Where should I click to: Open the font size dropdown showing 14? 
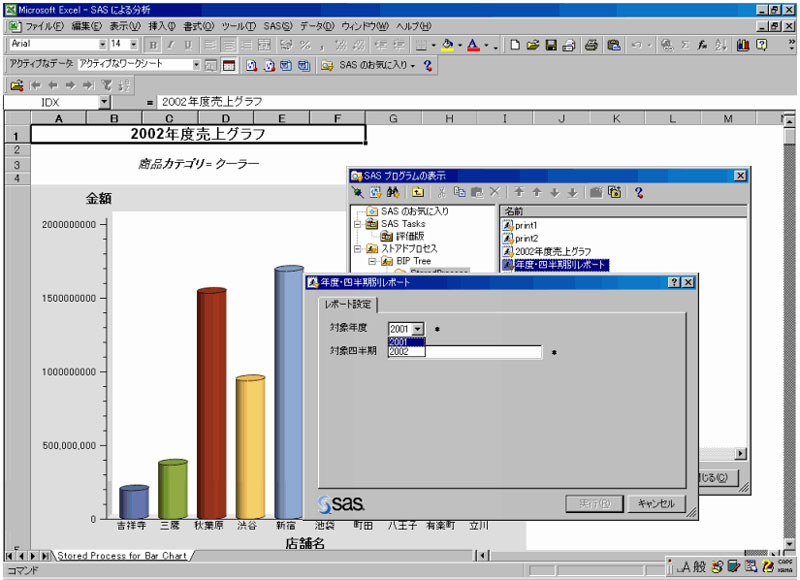[134, 44]
